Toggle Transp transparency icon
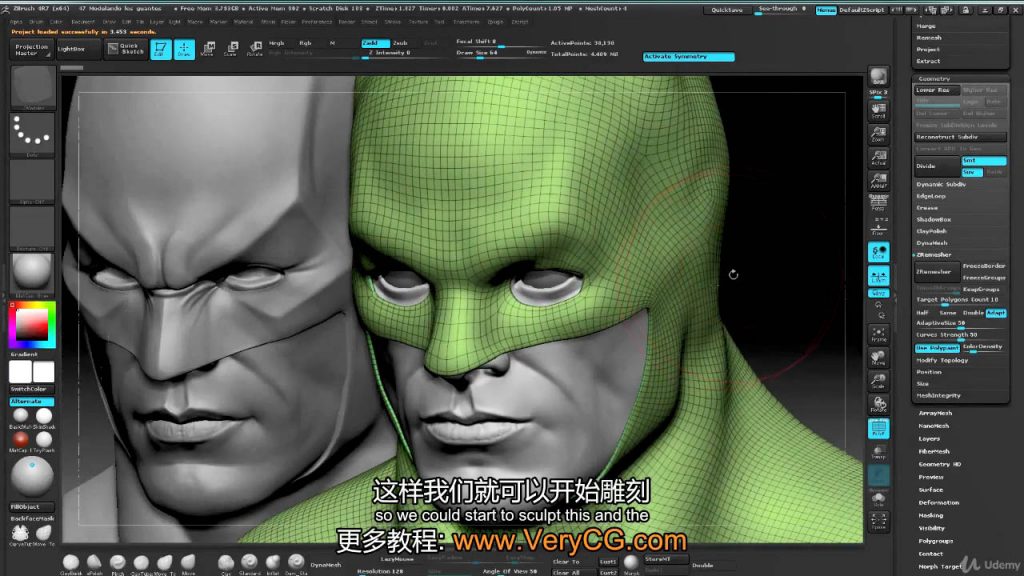Image resolution: width=1024 pixels, height=576 pixels. 878,452
